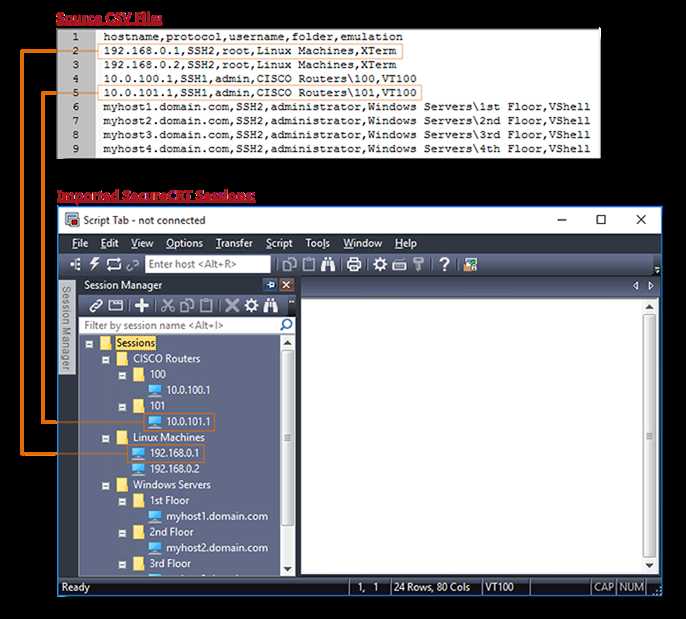This screenshot has height=619, width=686.
Task: Open the File menu
Action: pyautogui.click(x=80, y=243)
